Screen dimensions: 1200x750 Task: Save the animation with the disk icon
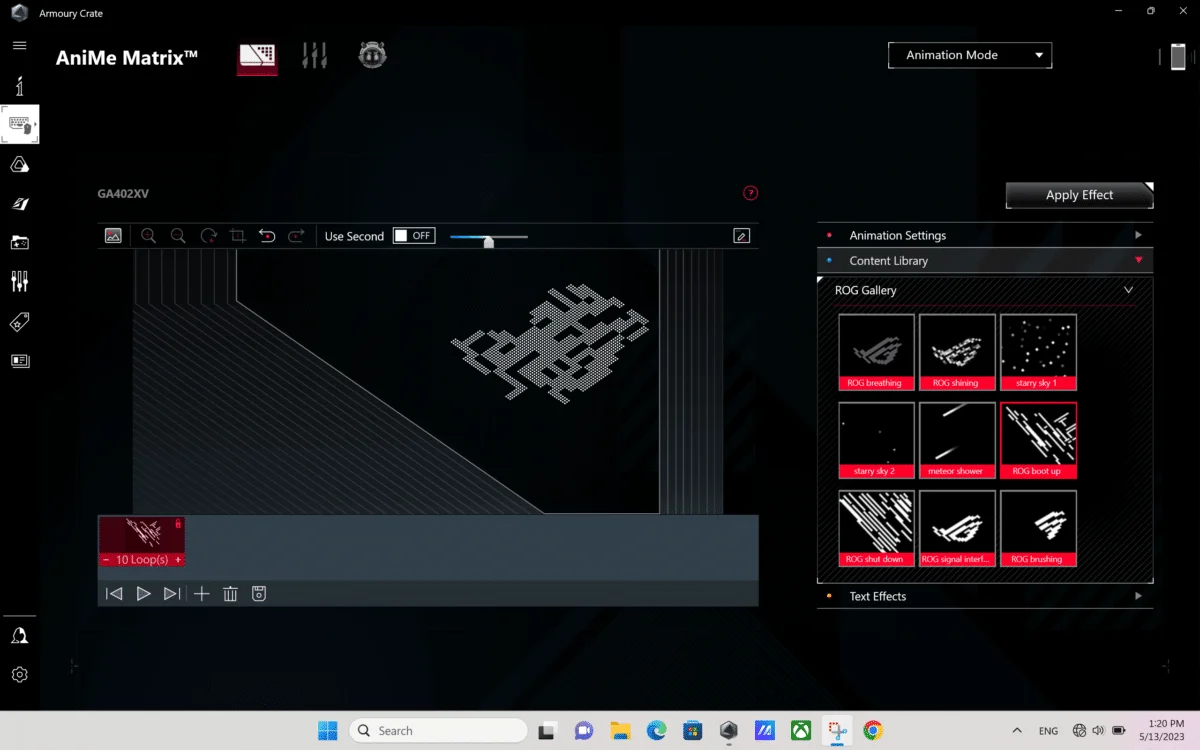click(x=259, y=594)
